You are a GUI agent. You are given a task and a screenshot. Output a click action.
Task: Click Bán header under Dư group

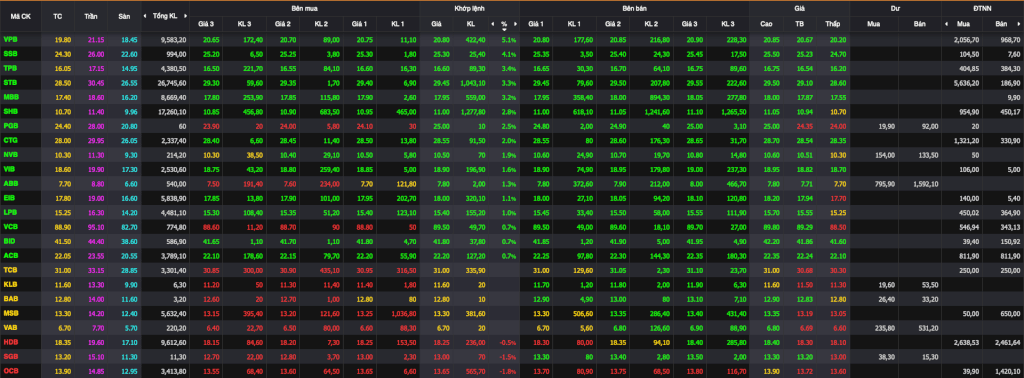tap(920, 24)
